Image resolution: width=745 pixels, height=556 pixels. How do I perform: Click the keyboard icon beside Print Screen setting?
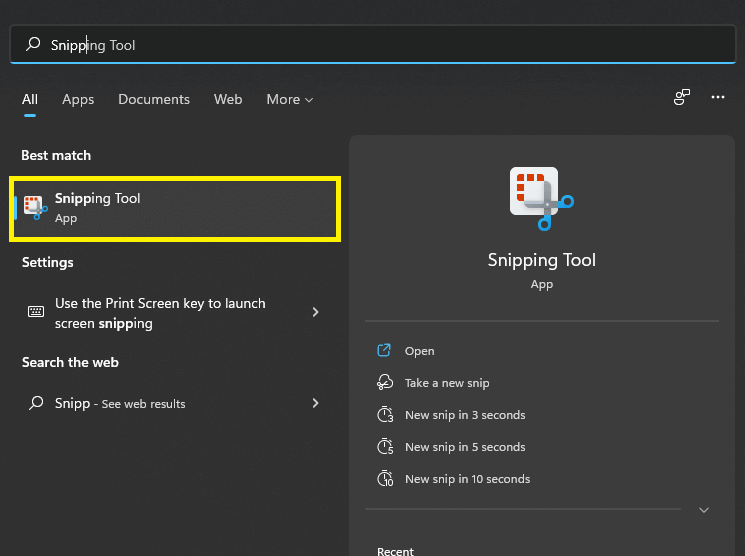[36, 312]
